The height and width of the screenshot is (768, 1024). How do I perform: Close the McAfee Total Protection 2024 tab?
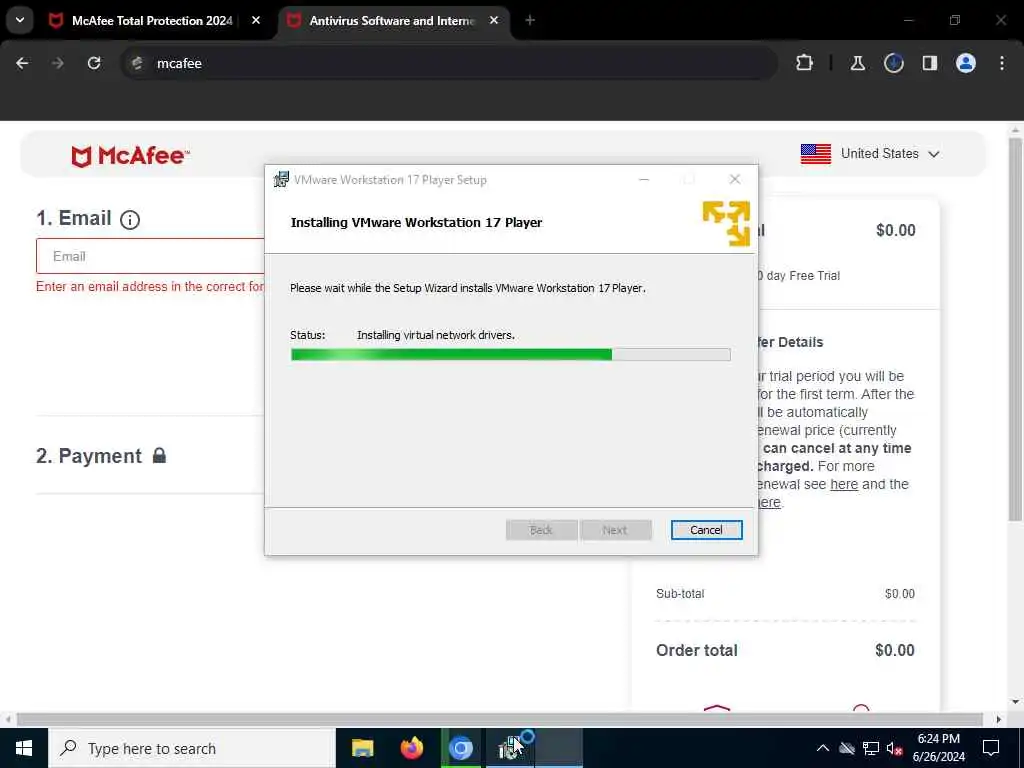(x=256, y=21)
